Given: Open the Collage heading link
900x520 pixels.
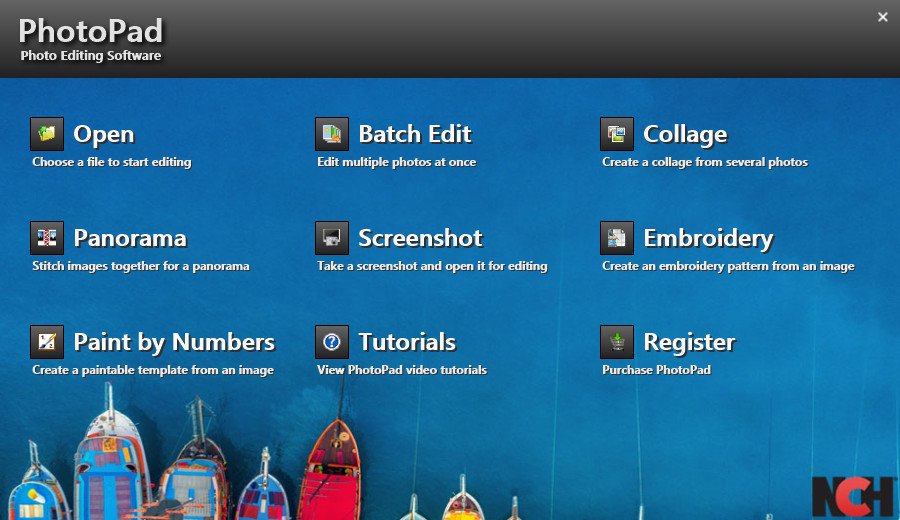Looking at the screenshot, I should pos(685,134).
